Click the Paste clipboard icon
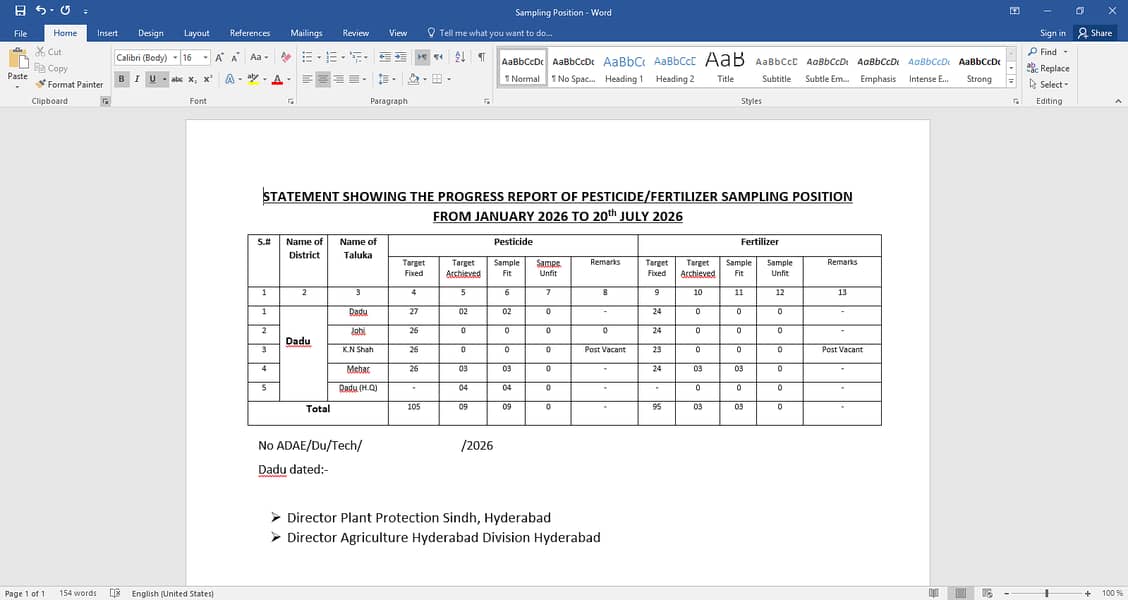 tap(17, 59)
